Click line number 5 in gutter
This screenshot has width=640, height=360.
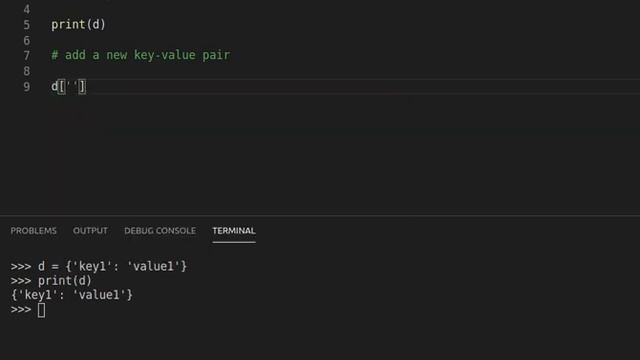(27, 25)
